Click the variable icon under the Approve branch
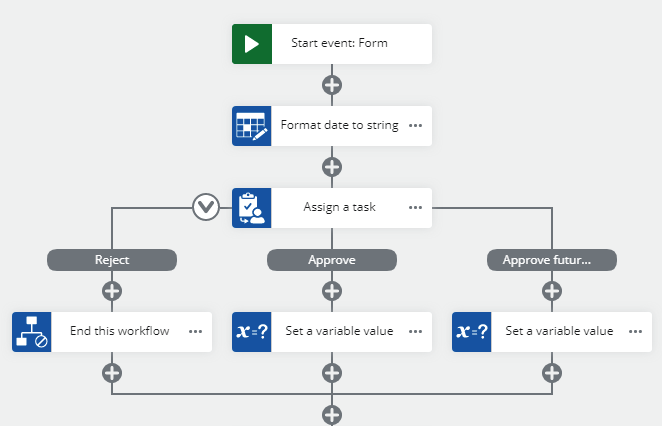Image resolution: width=662 pixels, height=426 pixels. pos(252,331)
